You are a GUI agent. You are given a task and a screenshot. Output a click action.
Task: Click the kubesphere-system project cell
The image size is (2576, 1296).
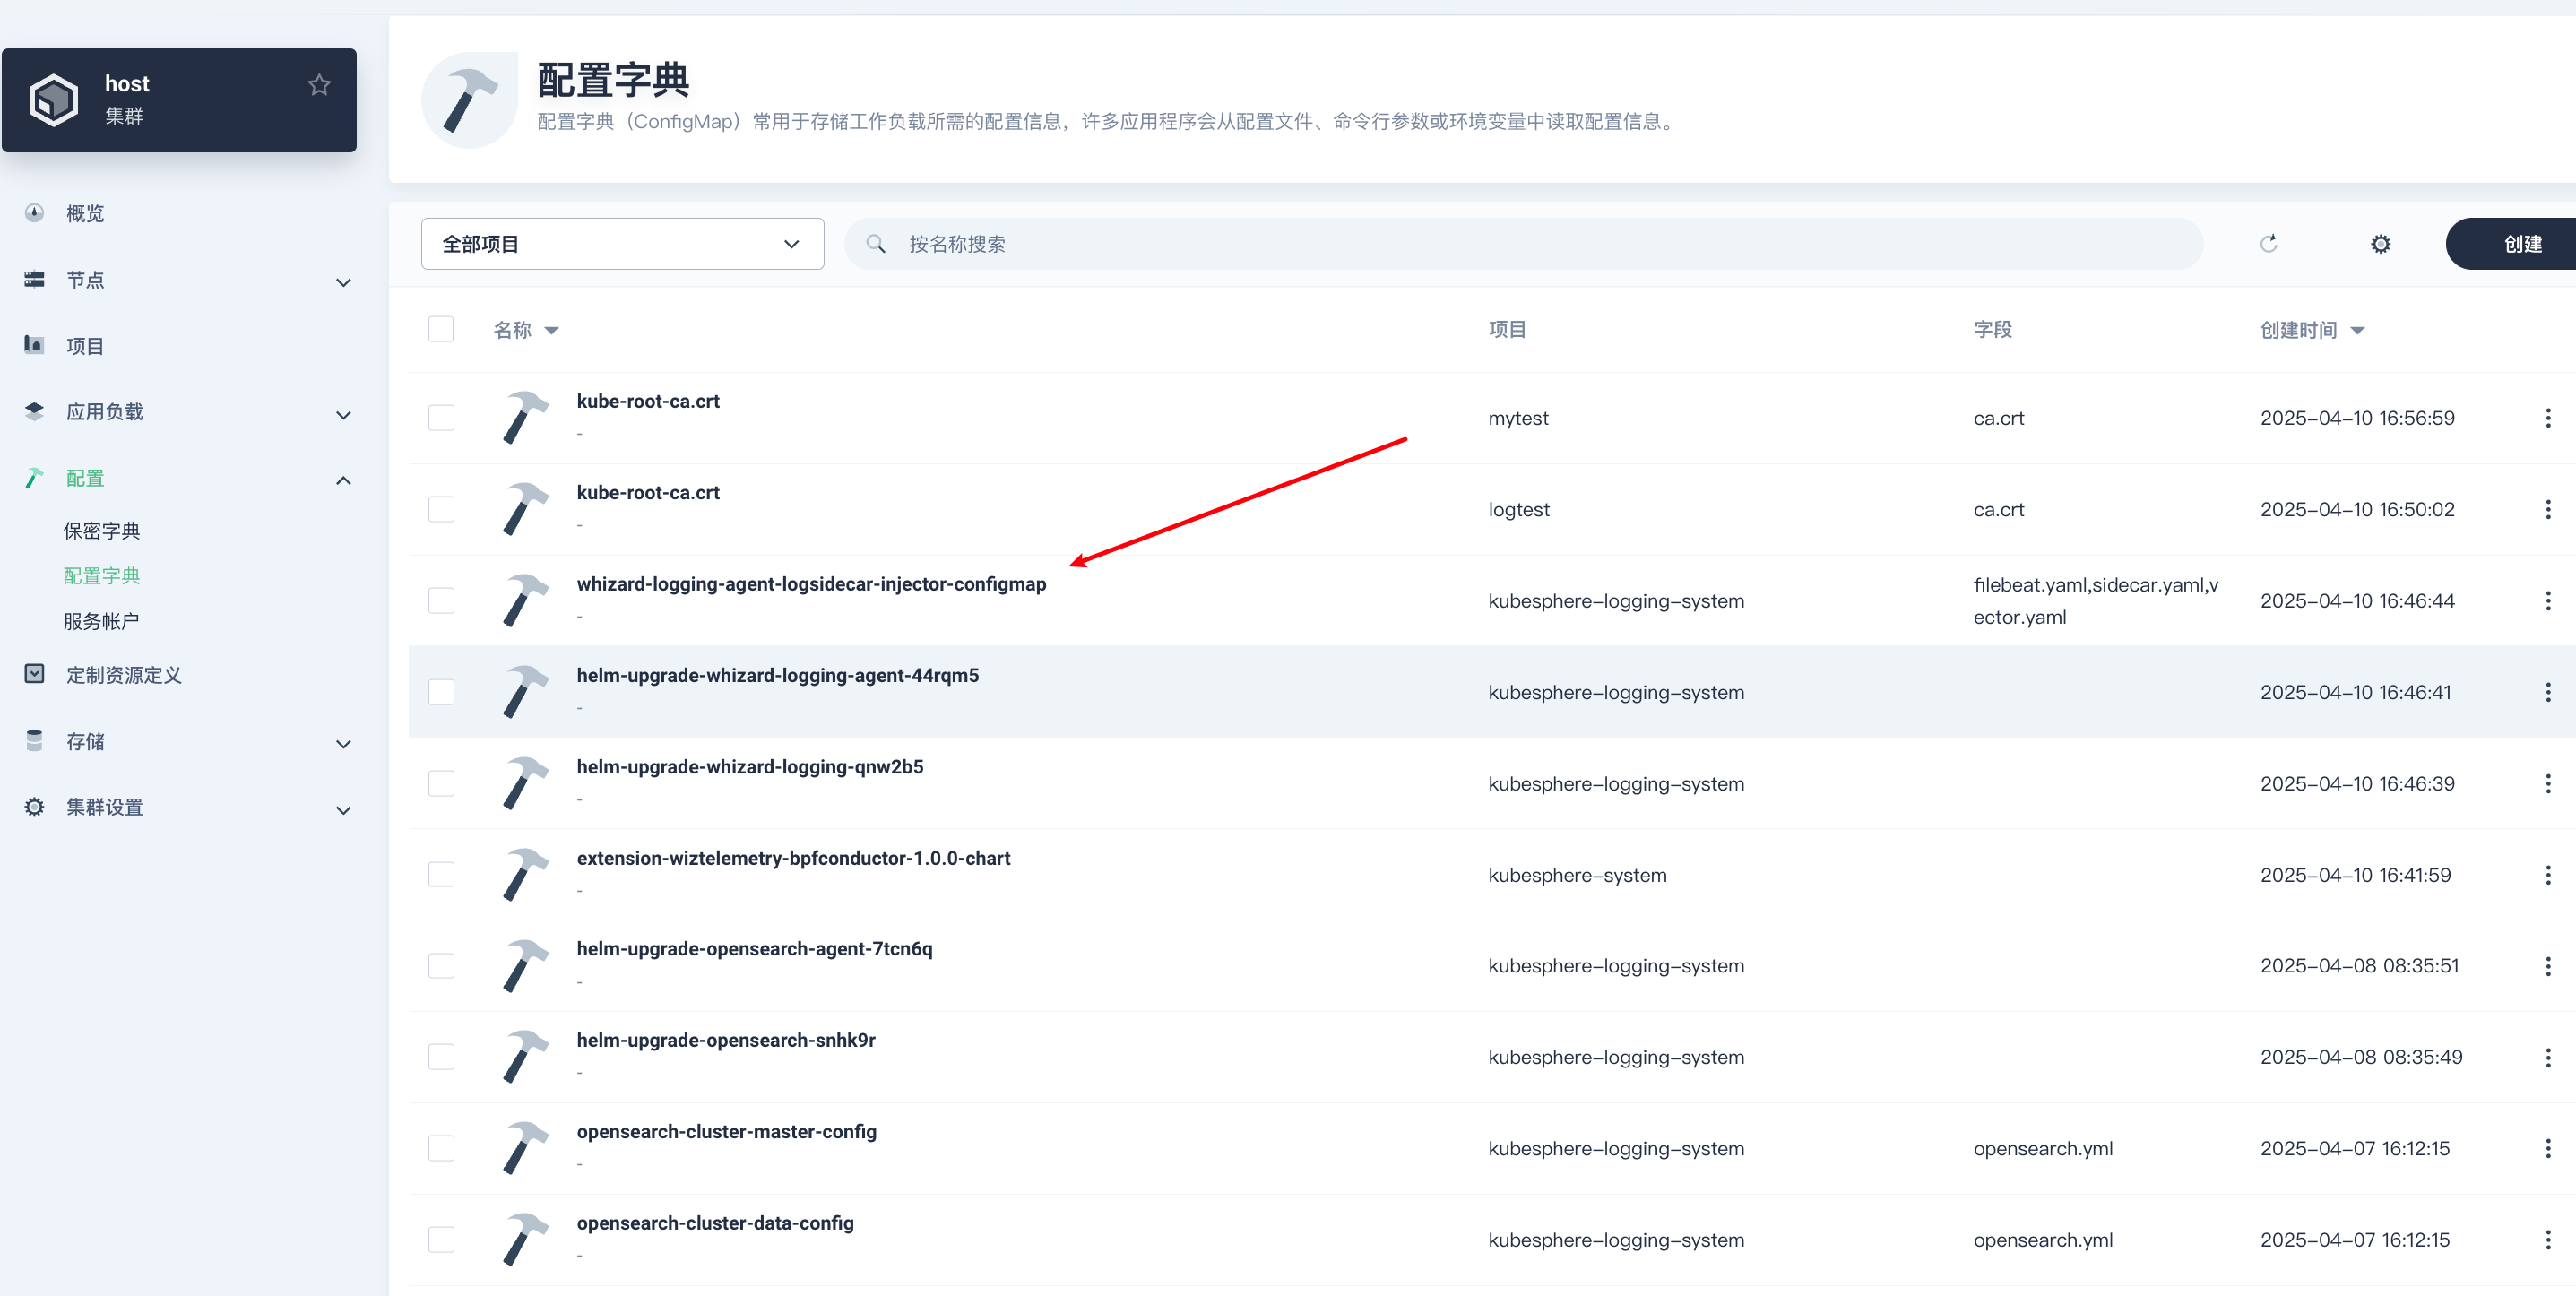coord(1577,875)
